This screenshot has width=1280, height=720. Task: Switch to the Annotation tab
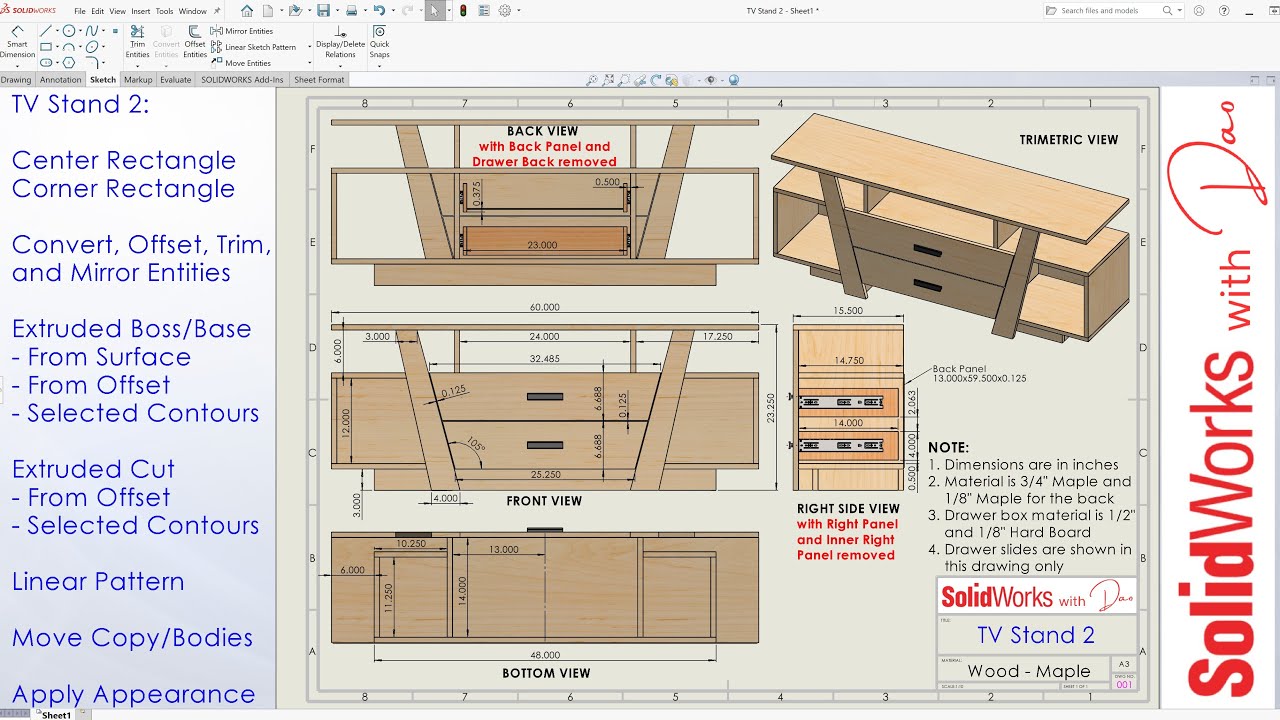pyautogui.click(x=61, y=79)
